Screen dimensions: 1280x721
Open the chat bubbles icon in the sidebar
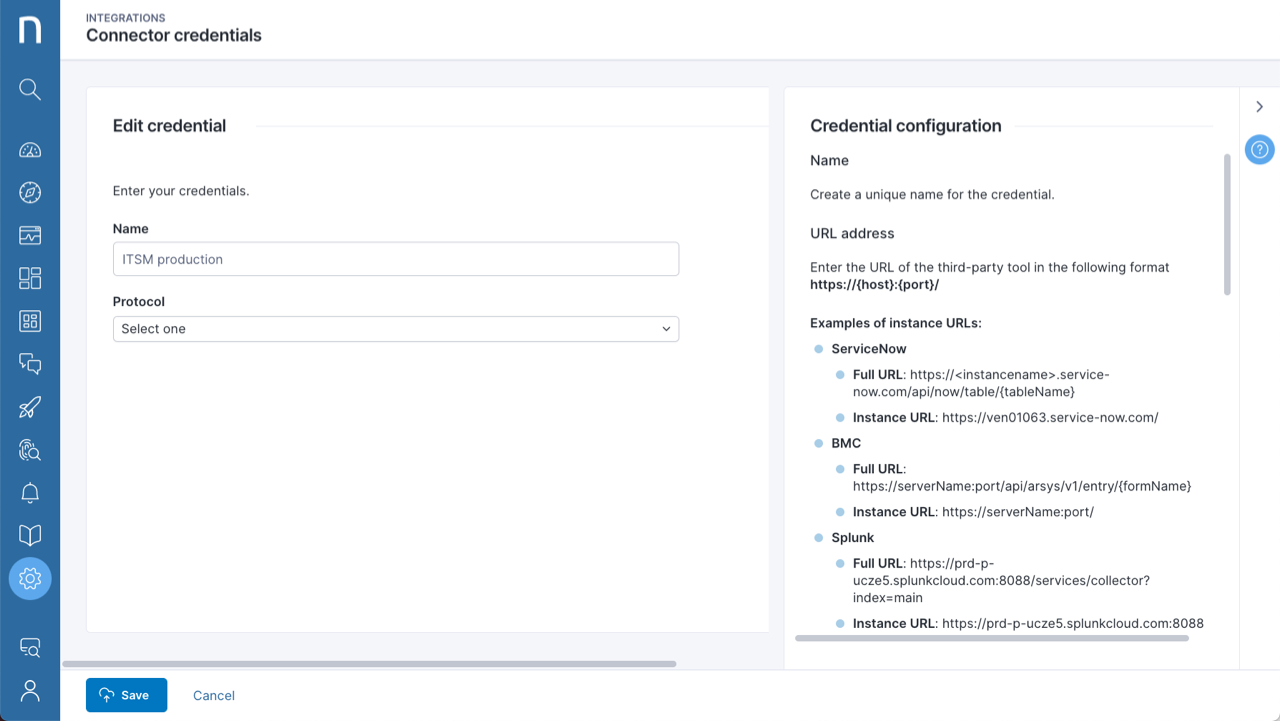(30, 364)
